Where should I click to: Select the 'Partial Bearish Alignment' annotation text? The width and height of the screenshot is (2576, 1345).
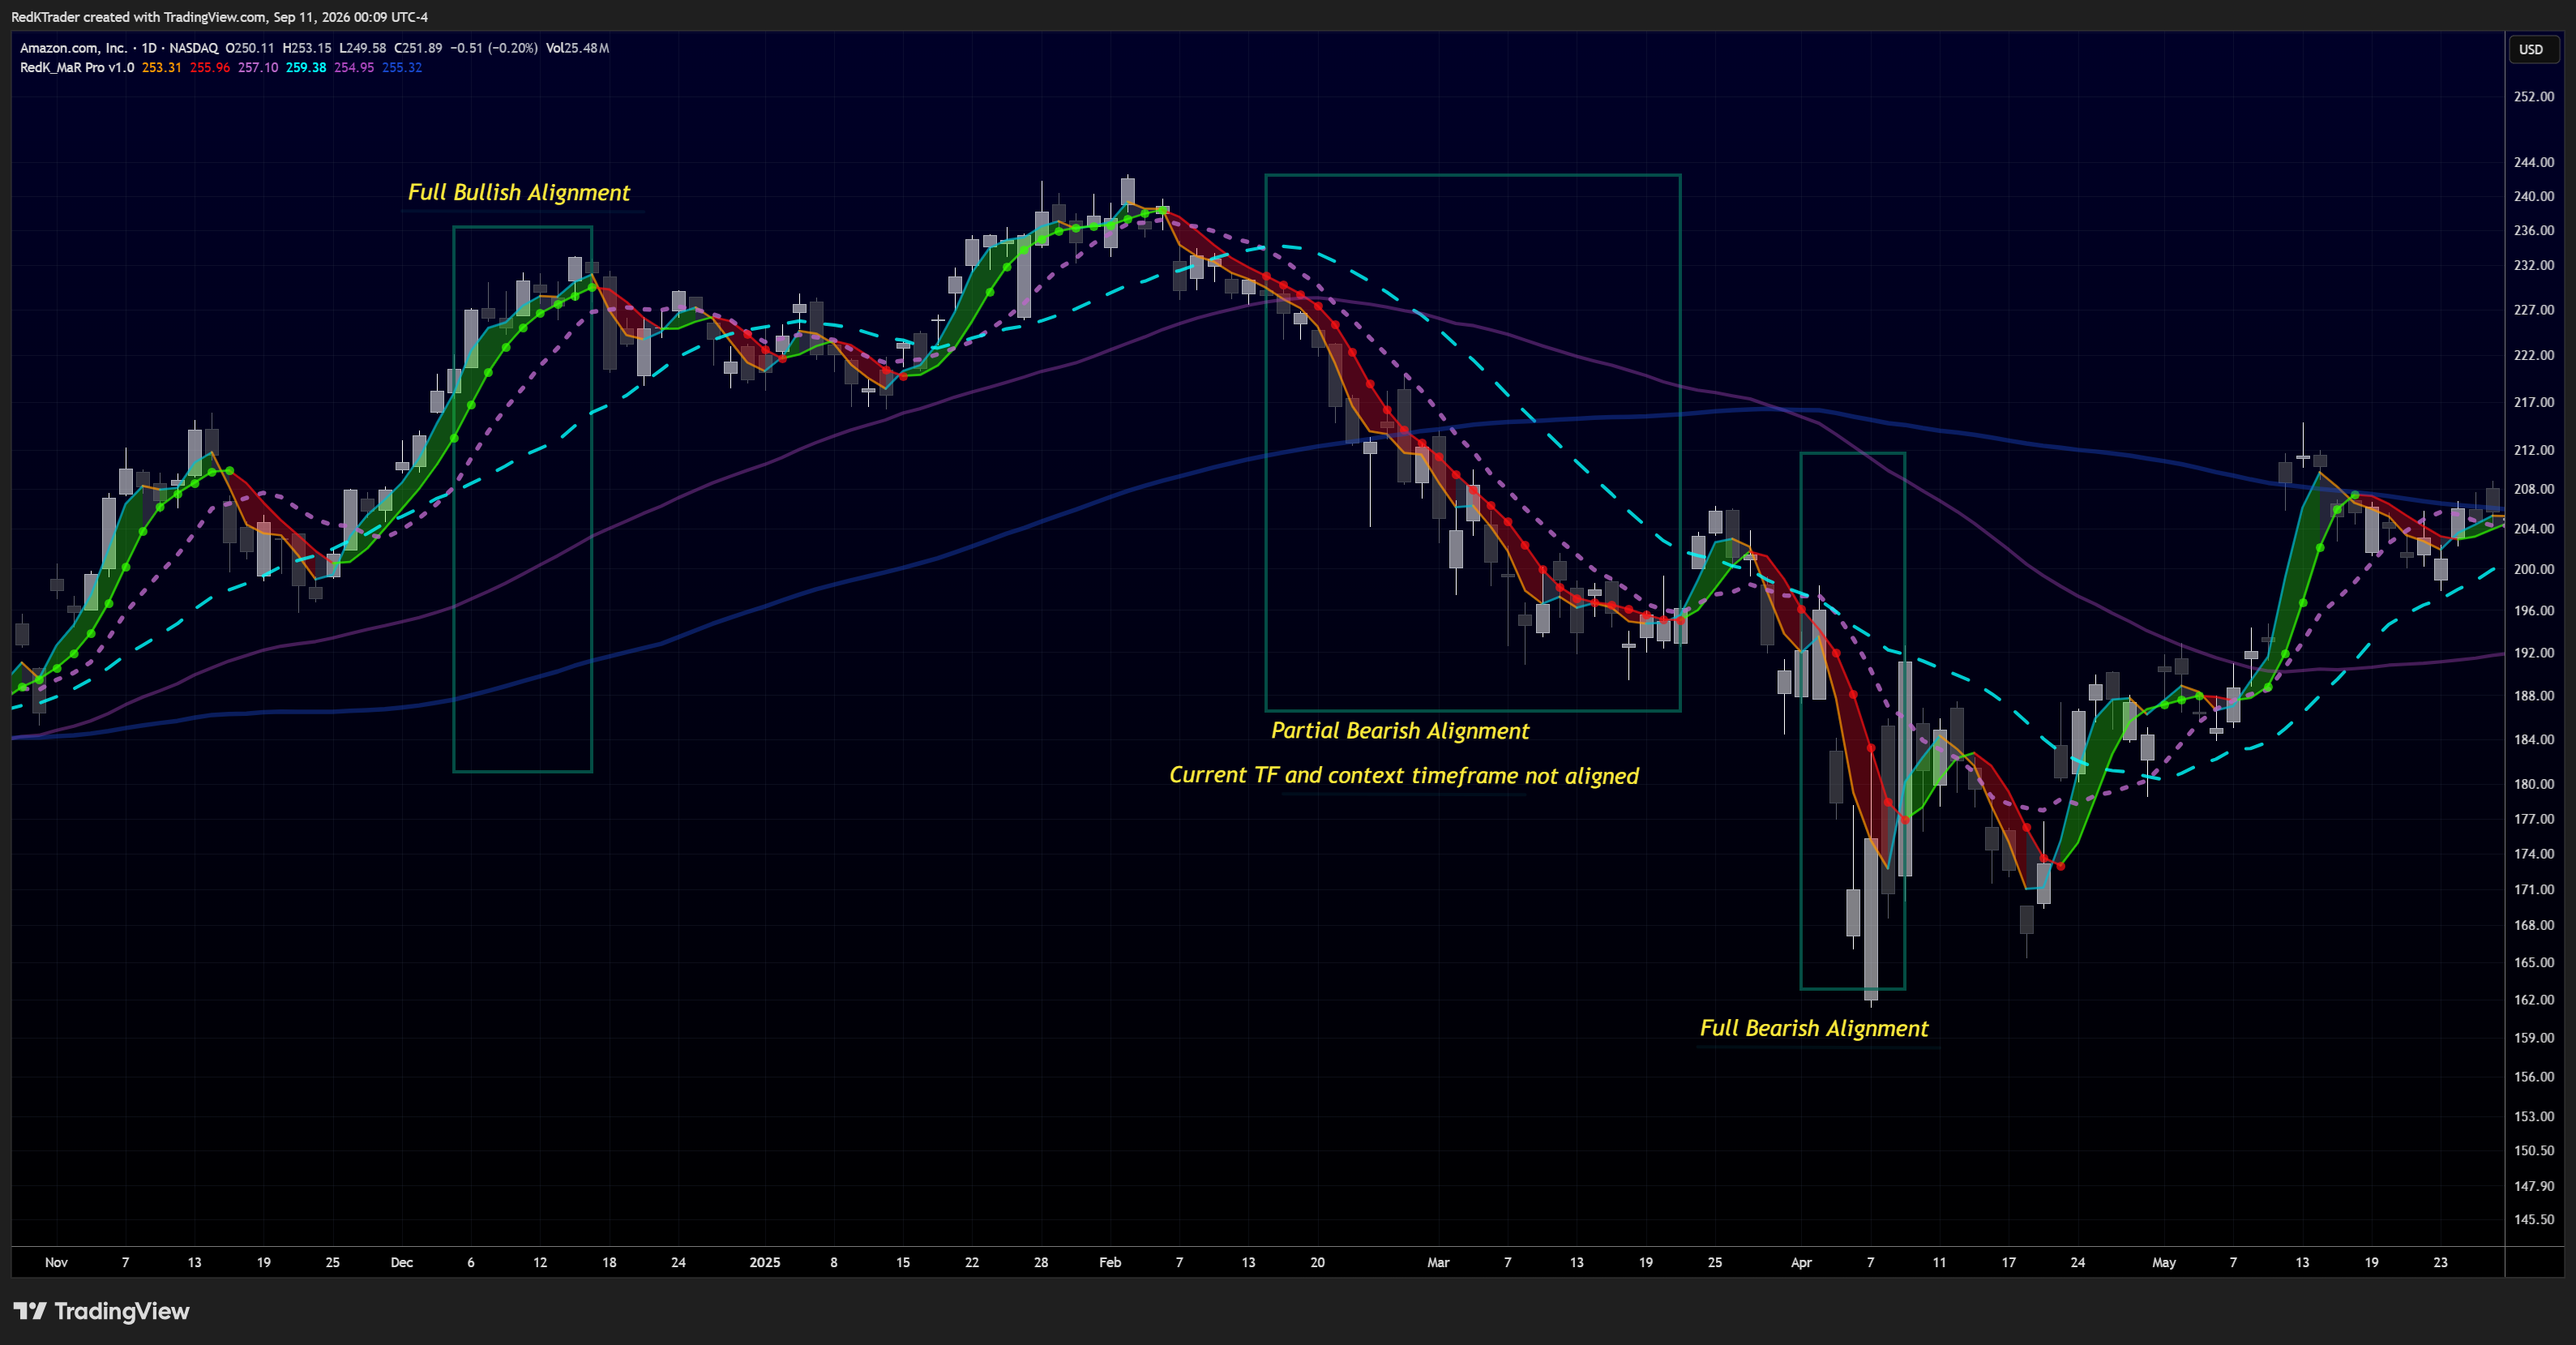click(1400, 731)
